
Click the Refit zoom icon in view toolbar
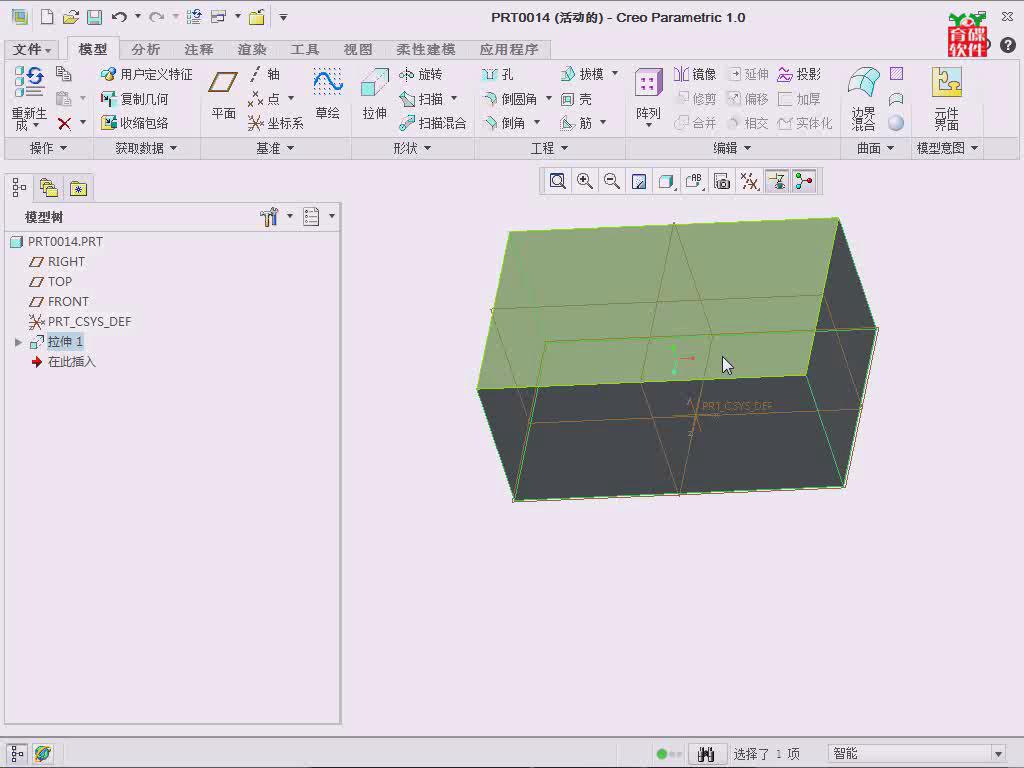pyautogui.click(x=557, y=181)
